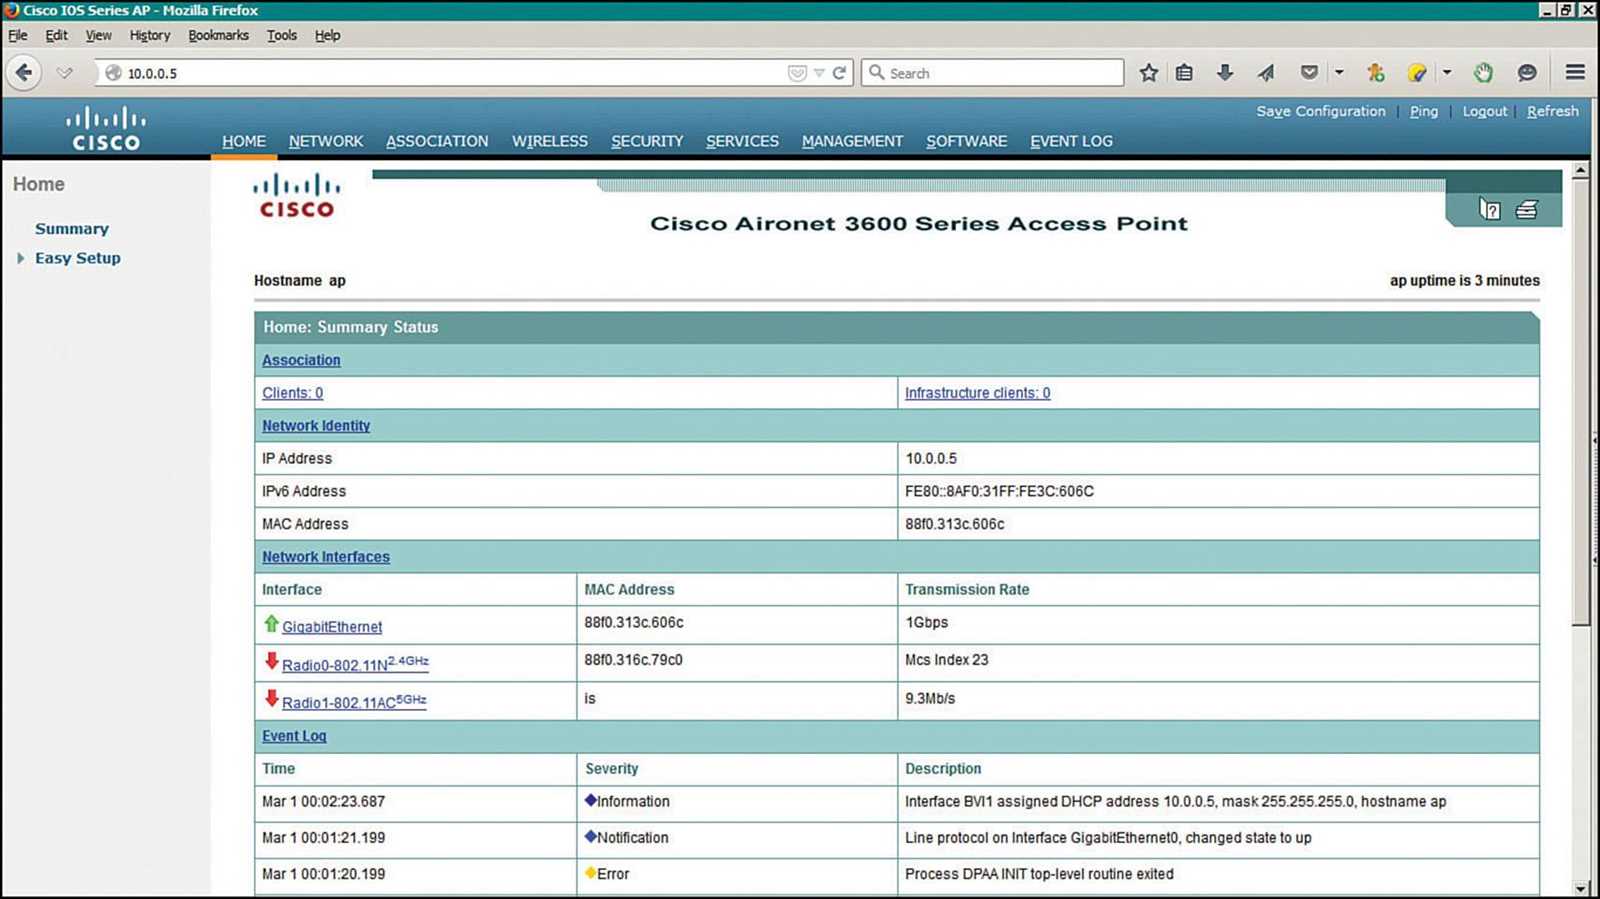Open the Firefox hamburger menu
This screenshot has height=899, width=1600.
coord(1575,73)
